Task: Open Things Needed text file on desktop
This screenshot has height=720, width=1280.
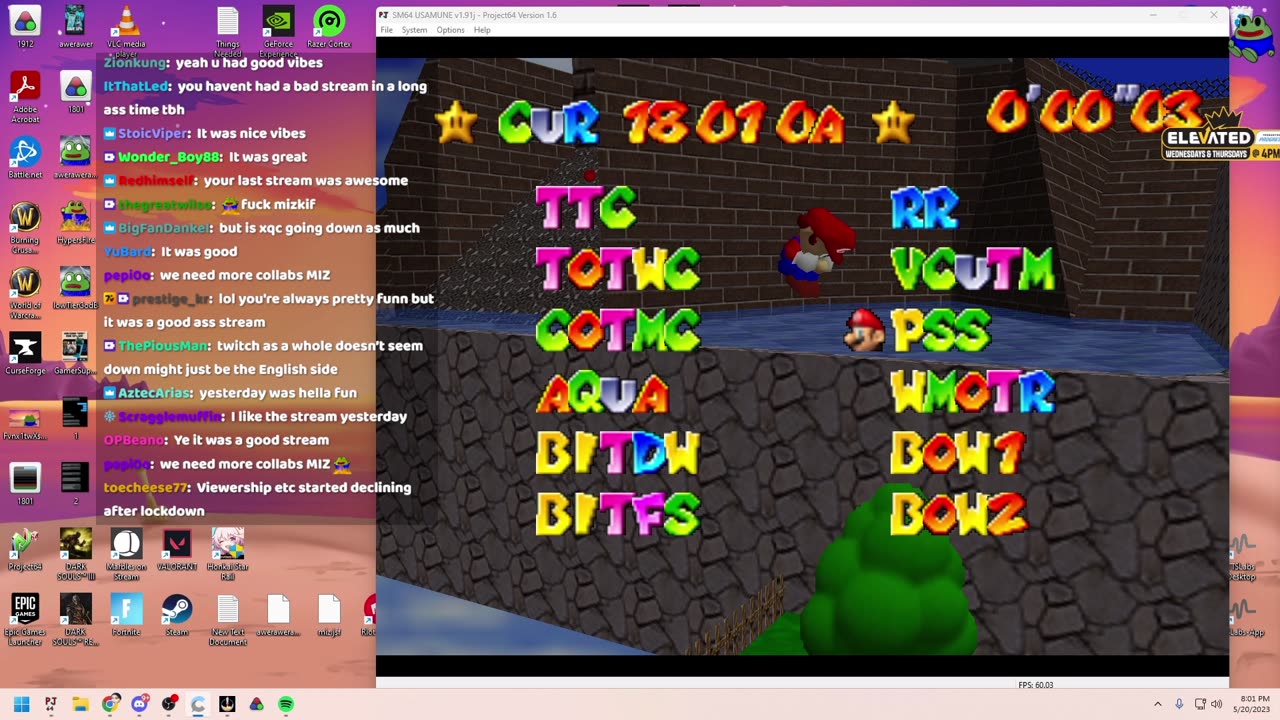Action: 228,30
